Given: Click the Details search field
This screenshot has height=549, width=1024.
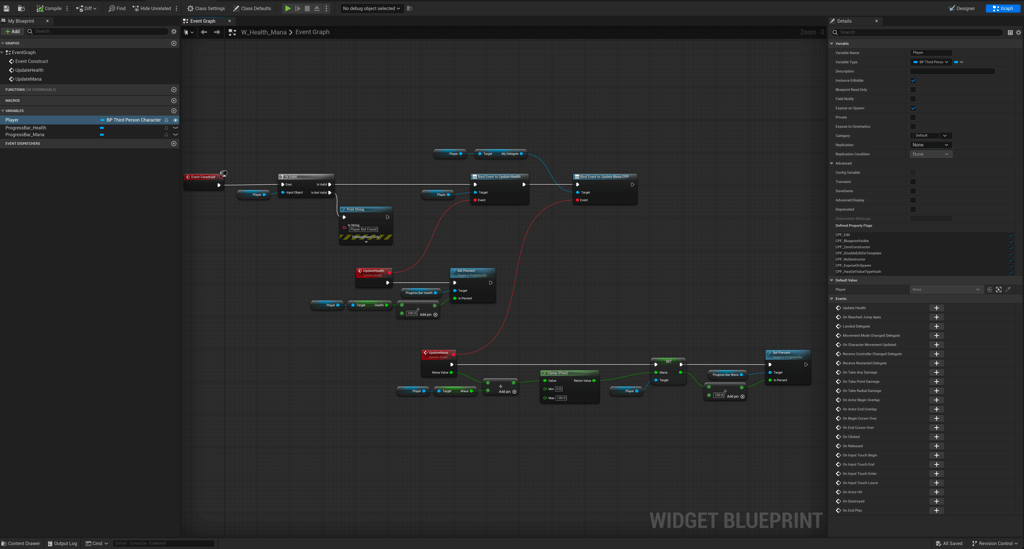Looking at the screenshot, I should coord(917,32).
